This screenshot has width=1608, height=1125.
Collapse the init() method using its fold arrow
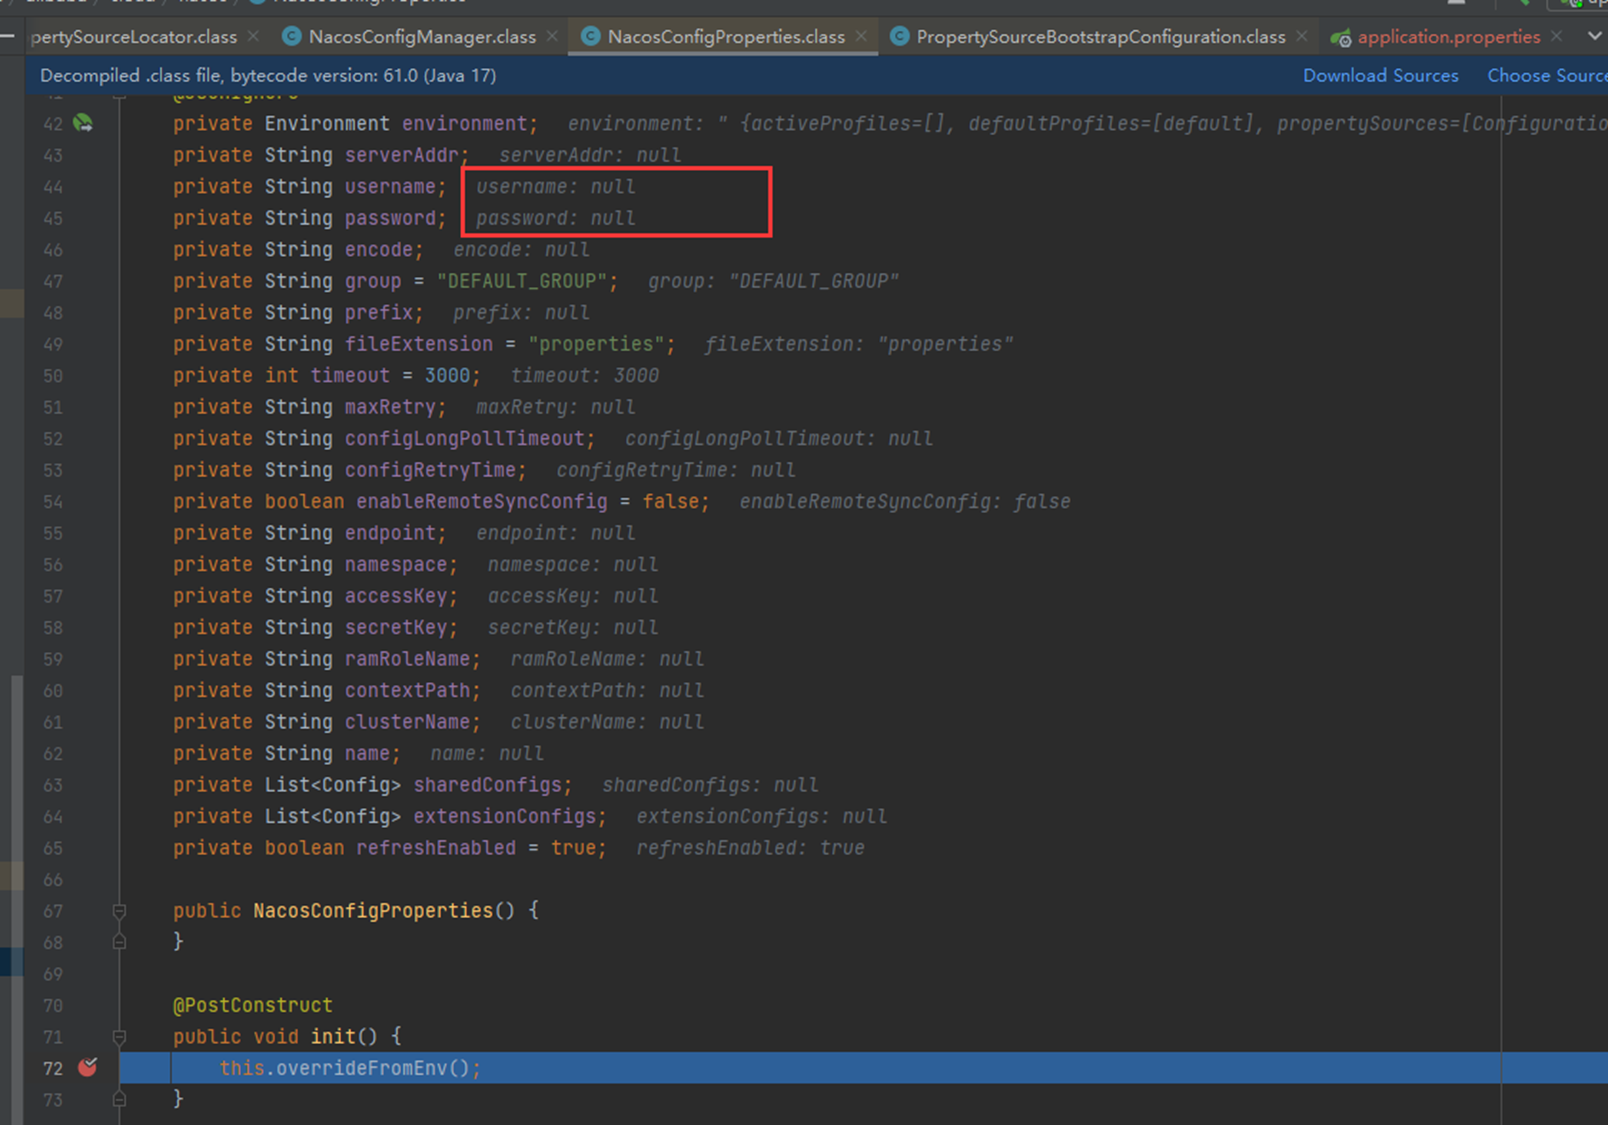(x=120, y=1037)
